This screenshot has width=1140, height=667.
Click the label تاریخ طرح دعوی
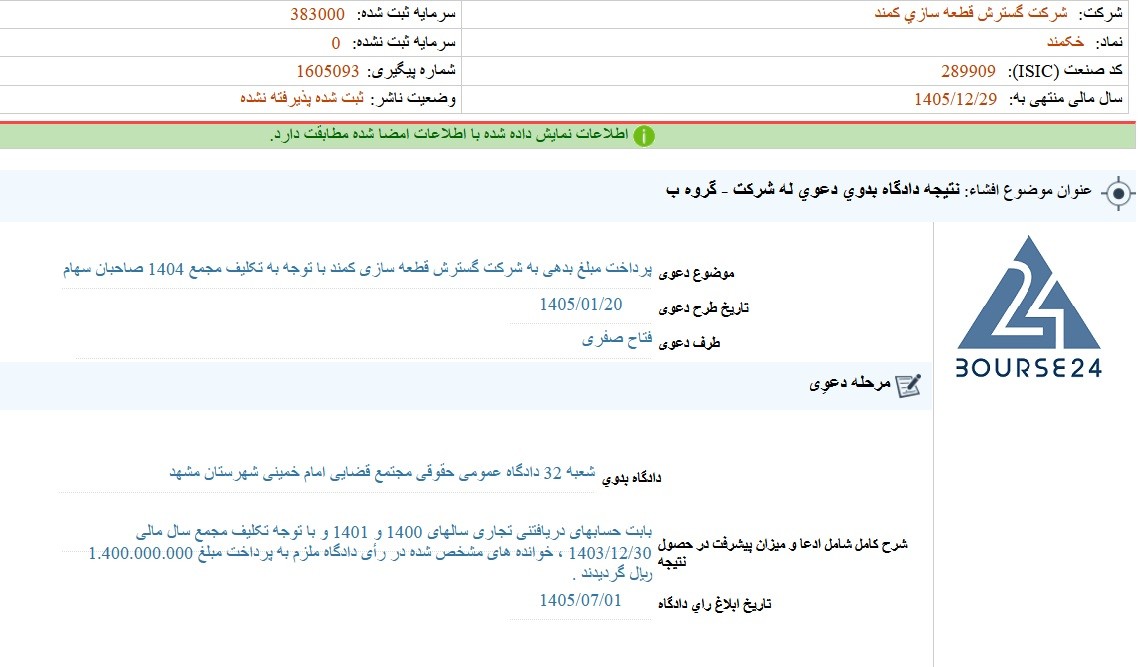tap(703, 308)
